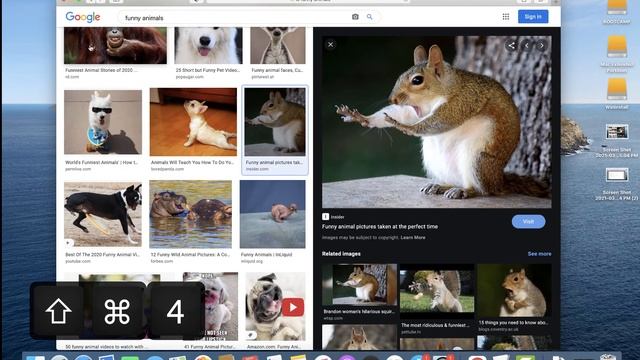This screenshot has width=640, height=360.
Task: Open the first related squirrel image
Action: coord(359,284)
